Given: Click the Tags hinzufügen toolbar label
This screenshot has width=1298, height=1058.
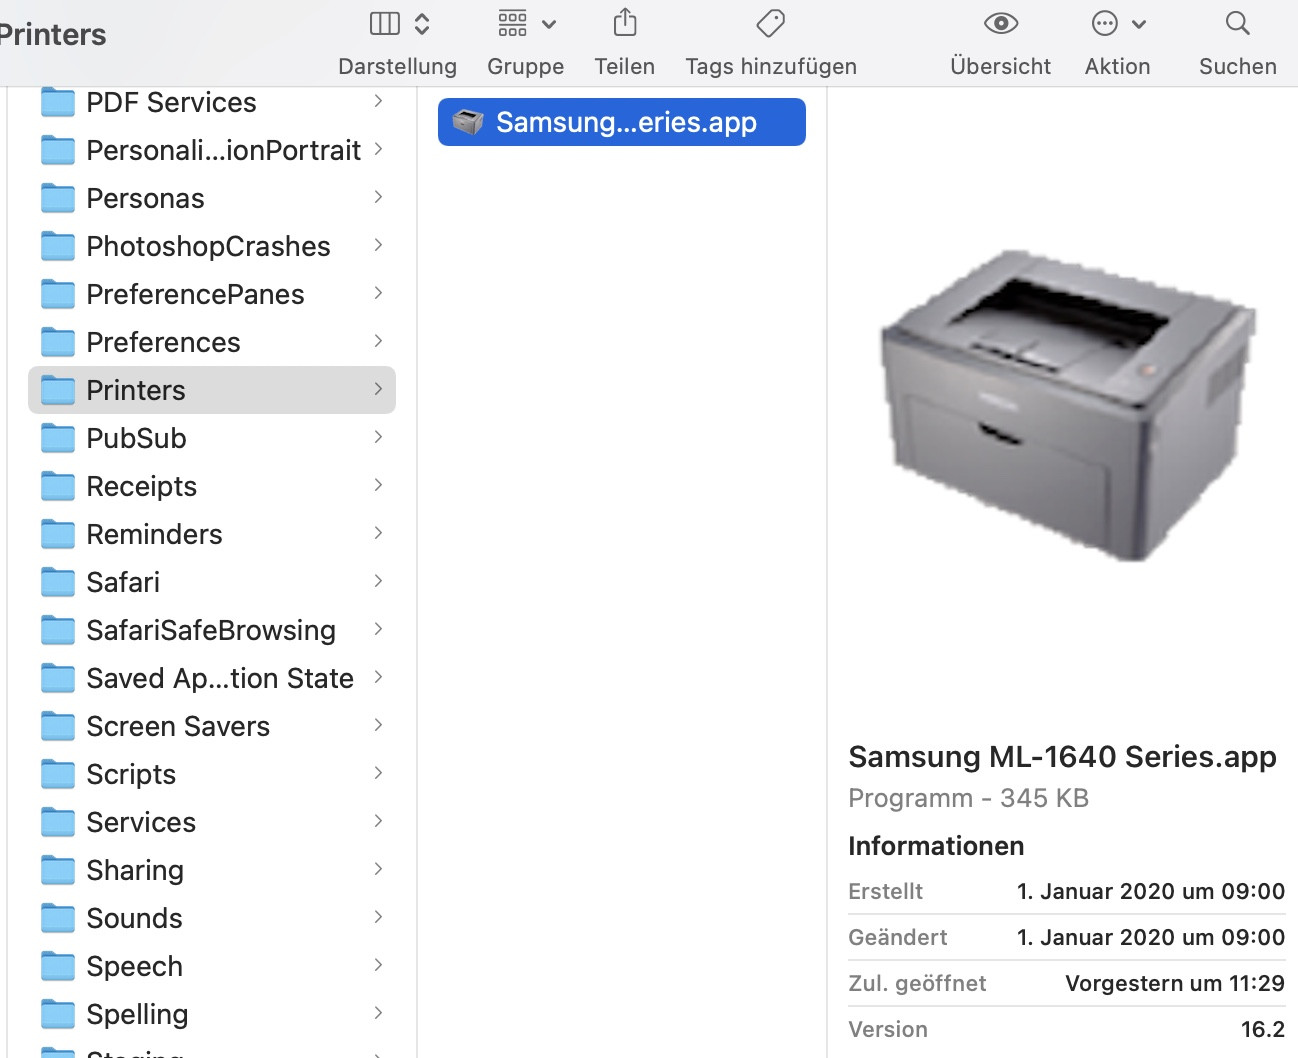Looking at the screenshot, I should tap(771, 66).
